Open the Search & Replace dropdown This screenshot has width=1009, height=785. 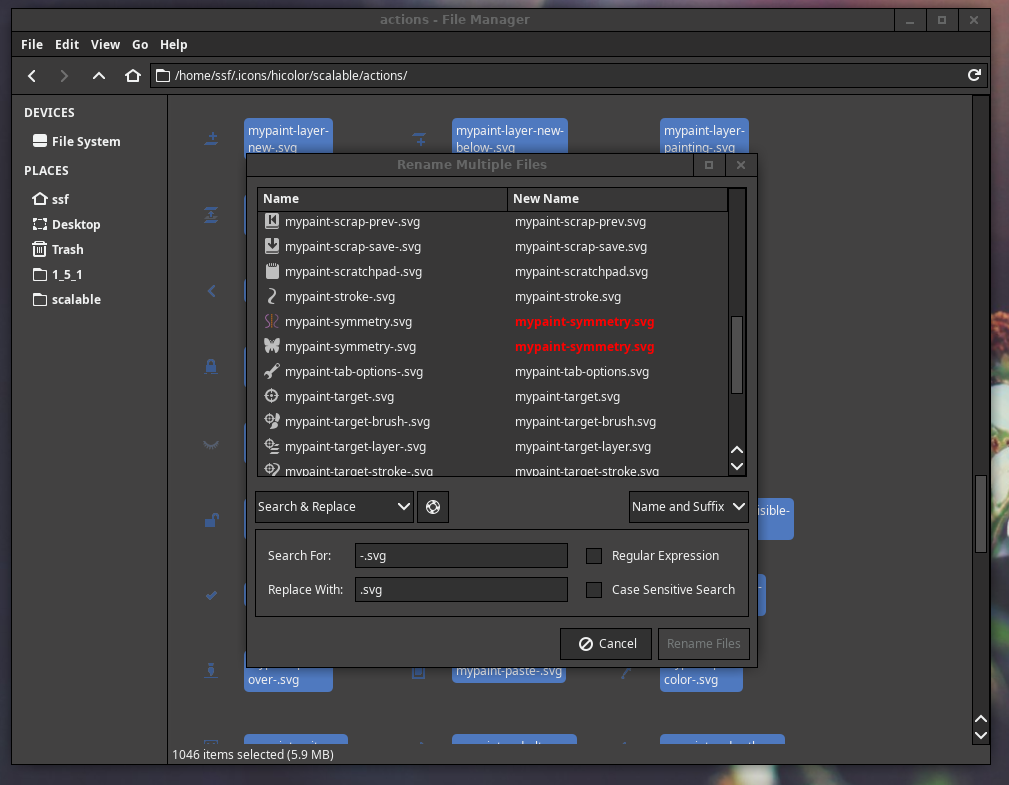click(334, 507)
